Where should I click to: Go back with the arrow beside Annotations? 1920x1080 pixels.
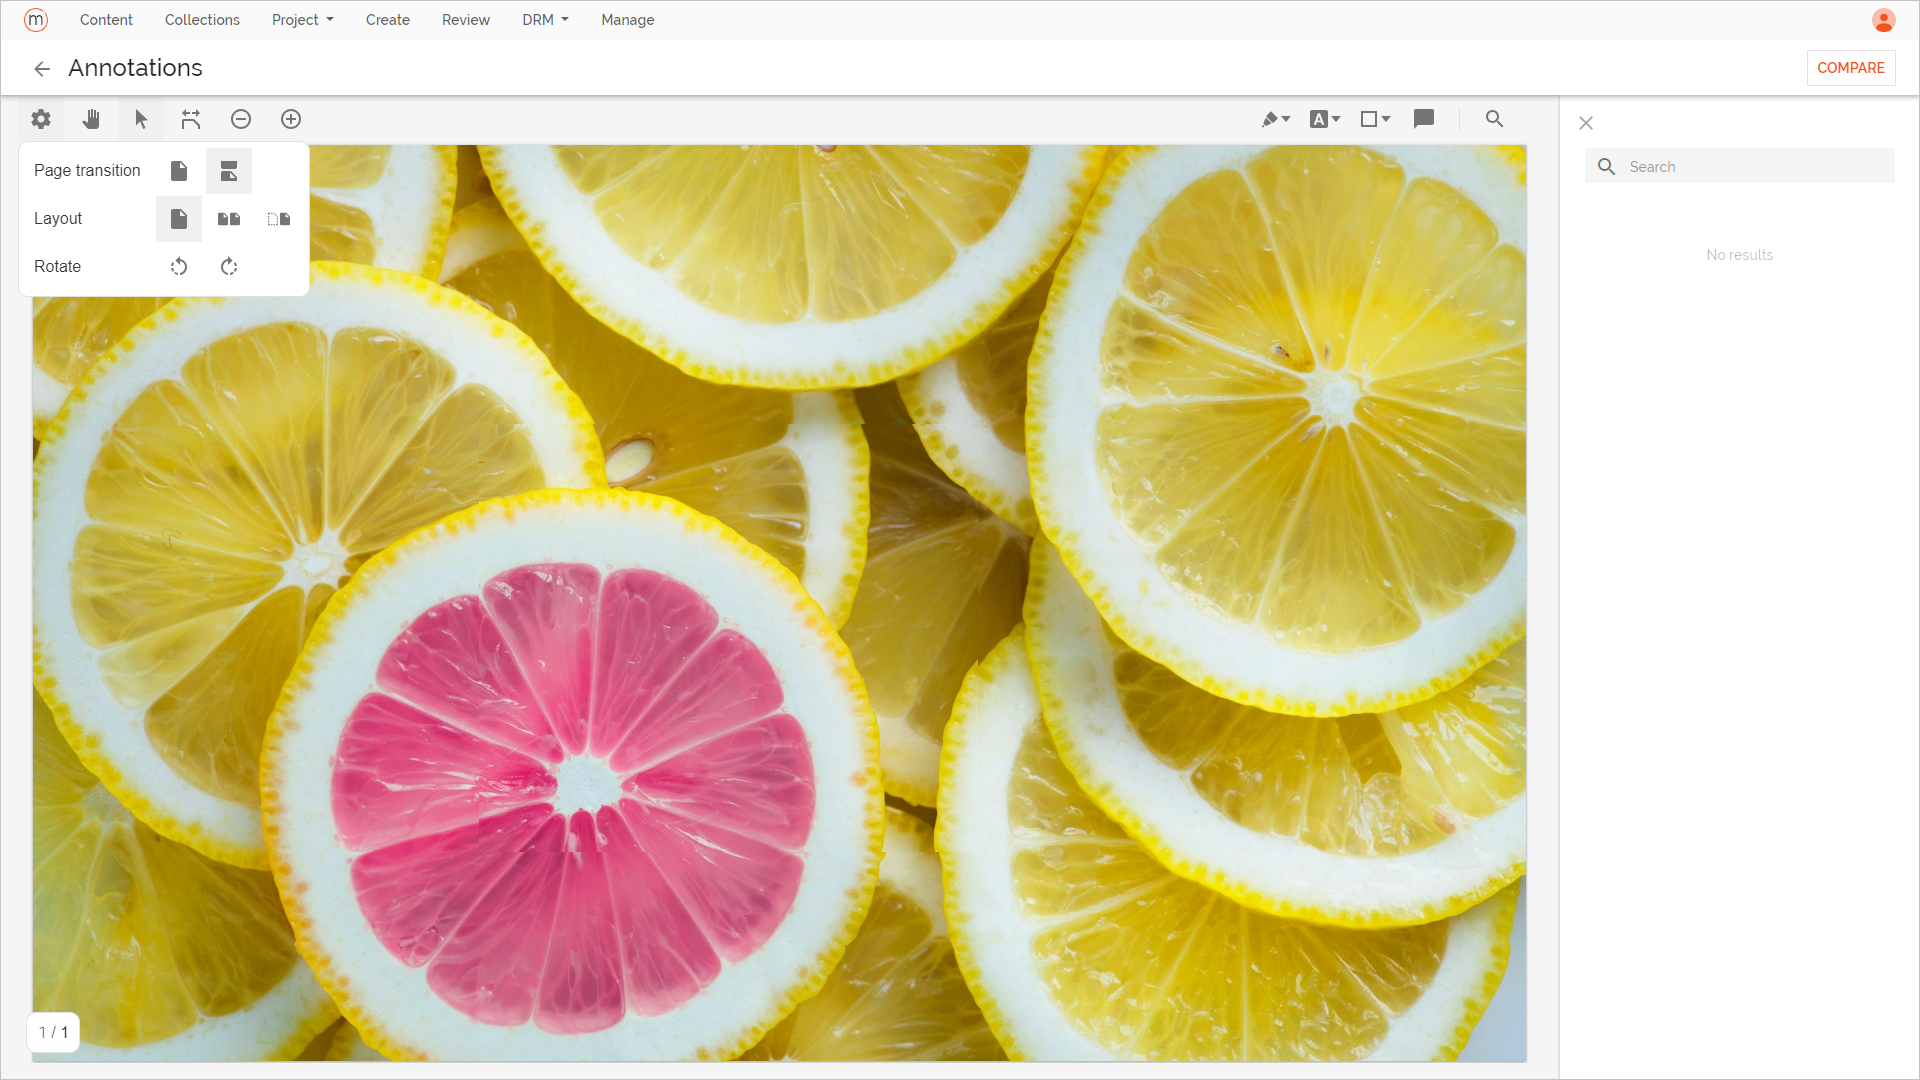(x=42, y=69)
